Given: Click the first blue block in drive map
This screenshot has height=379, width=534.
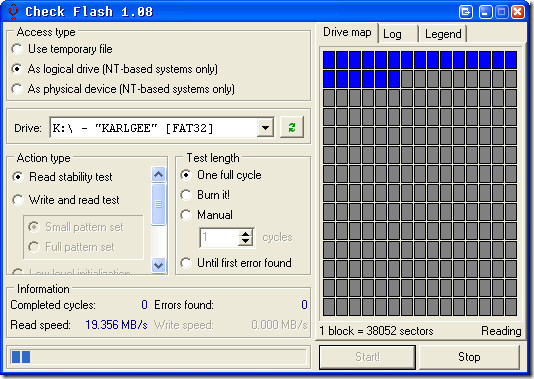Looking at the screenshot, I should pos(329,60).
